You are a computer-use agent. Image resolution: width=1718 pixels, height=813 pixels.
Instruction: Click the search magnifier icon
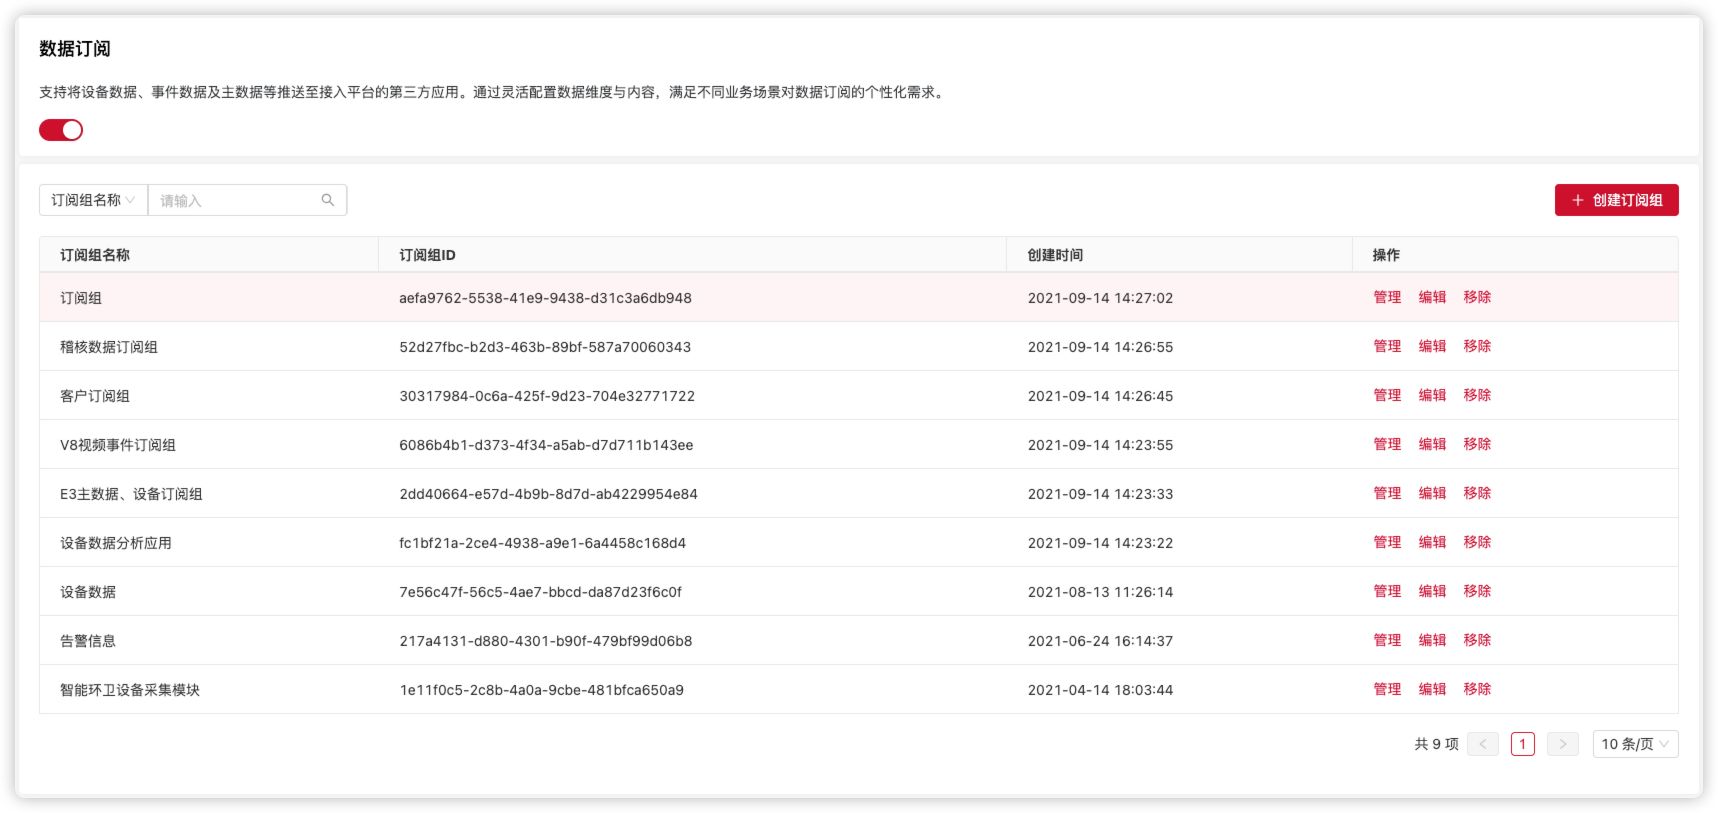point(327,200)
